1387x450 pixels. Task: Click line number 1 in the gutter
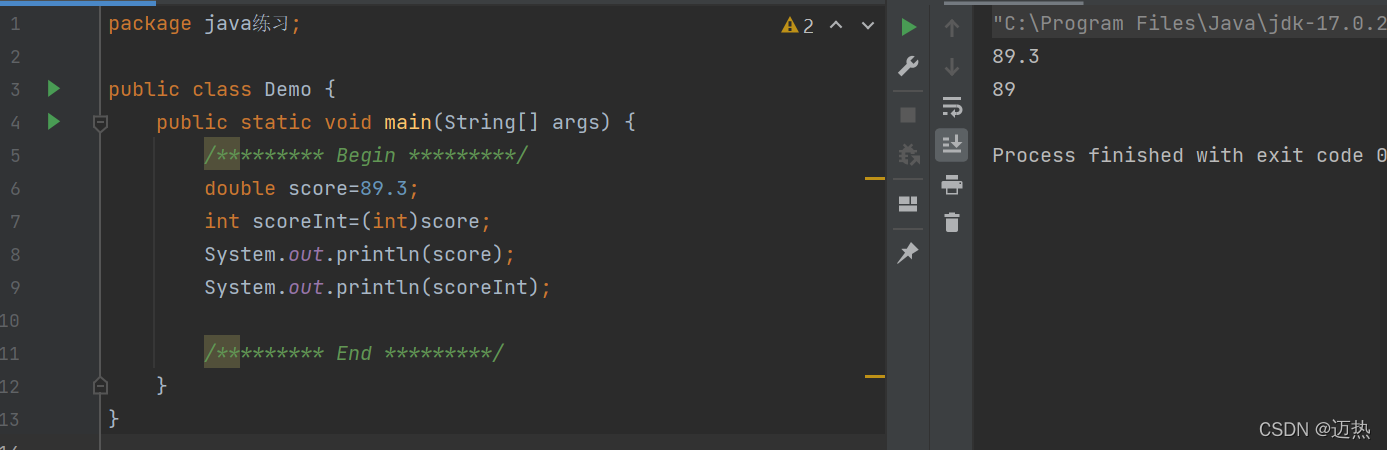(15, 24)
